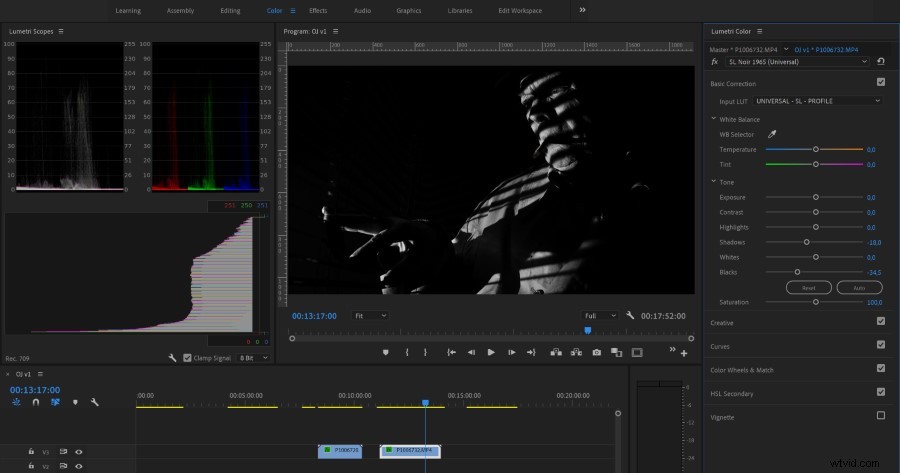900x473 pixels.
Task: Click the Extract button icon
Action: 576,352
